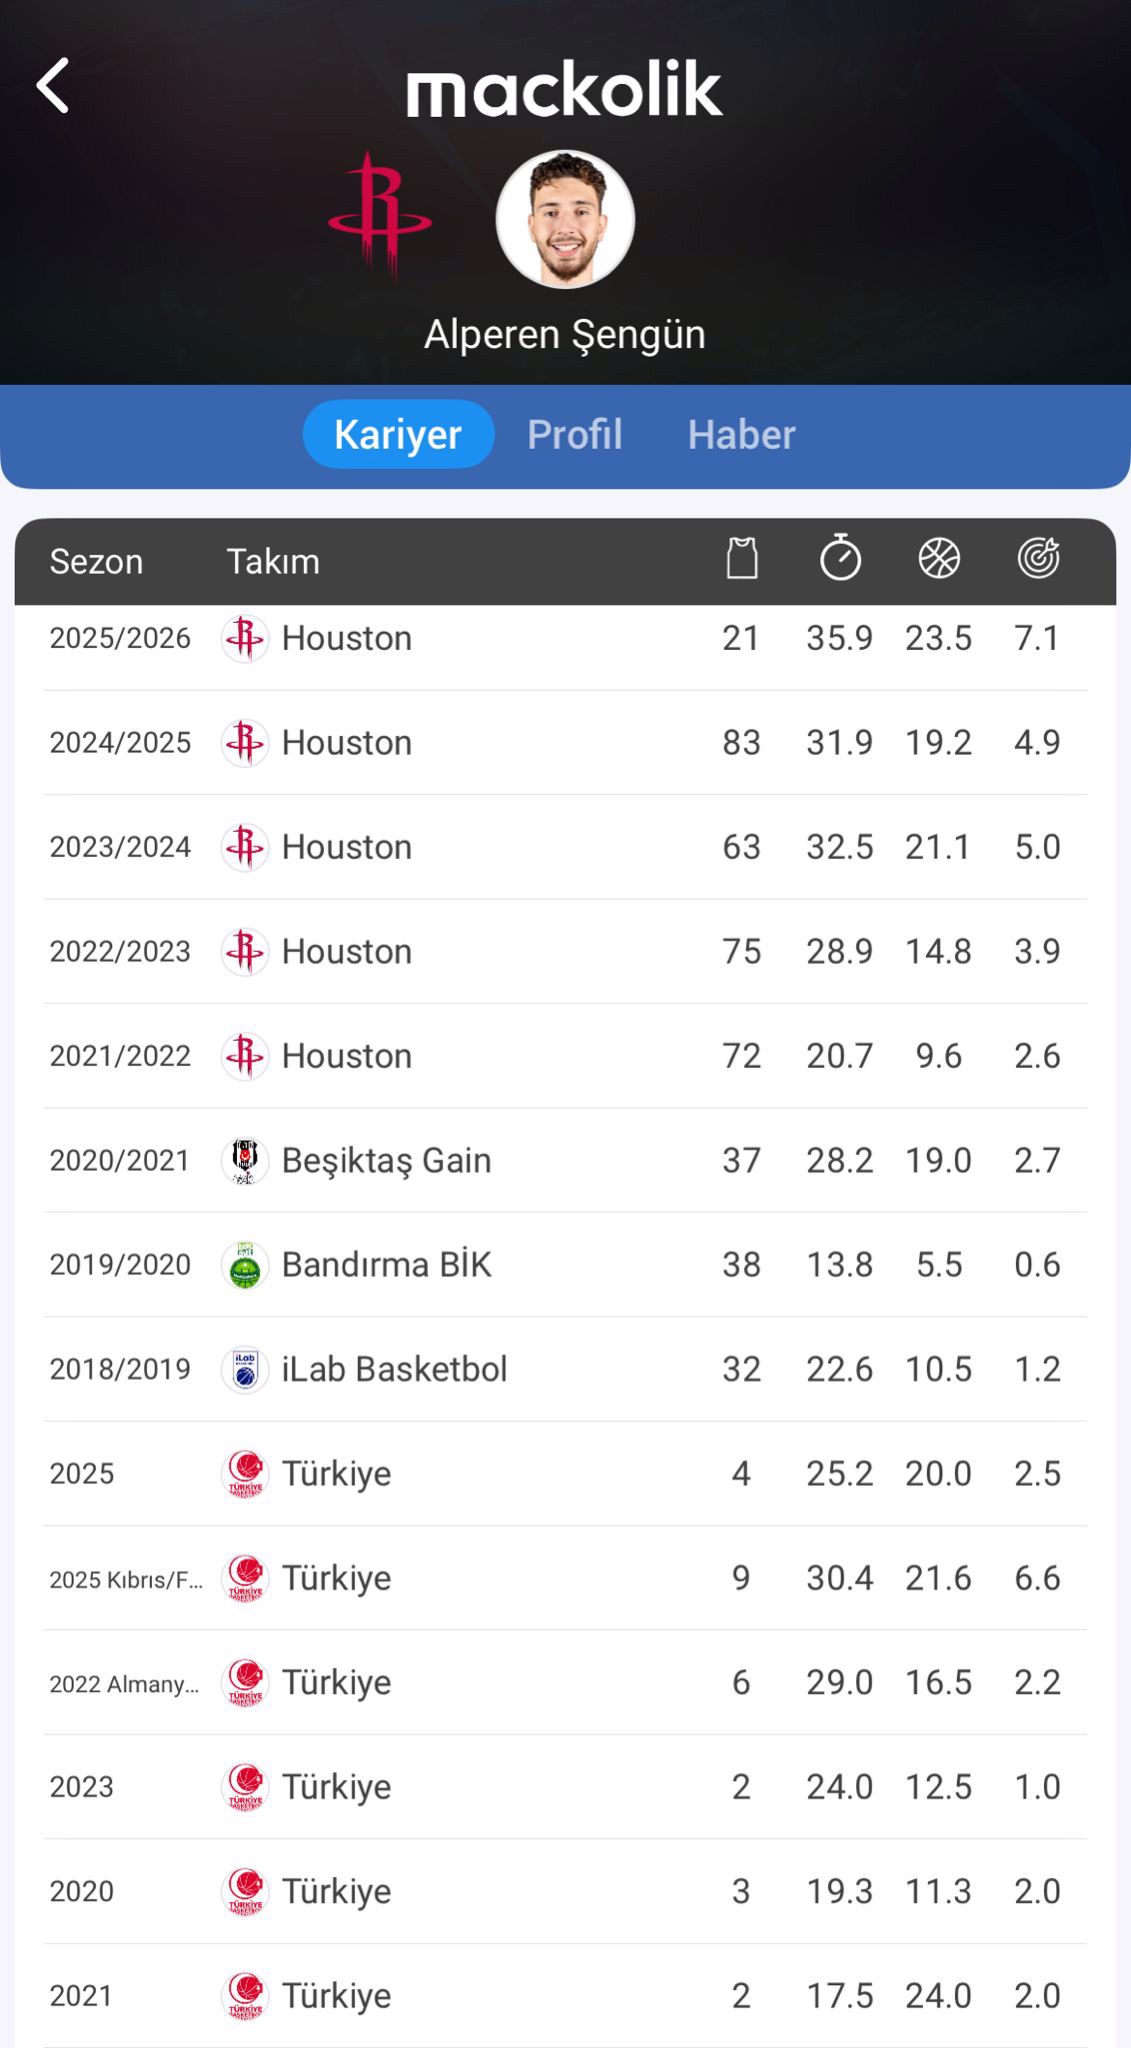Viewport: 1131px width, 2048px height.
Task: Tap Alperen Şengün's profile photo
Action: tap(565, 220)
